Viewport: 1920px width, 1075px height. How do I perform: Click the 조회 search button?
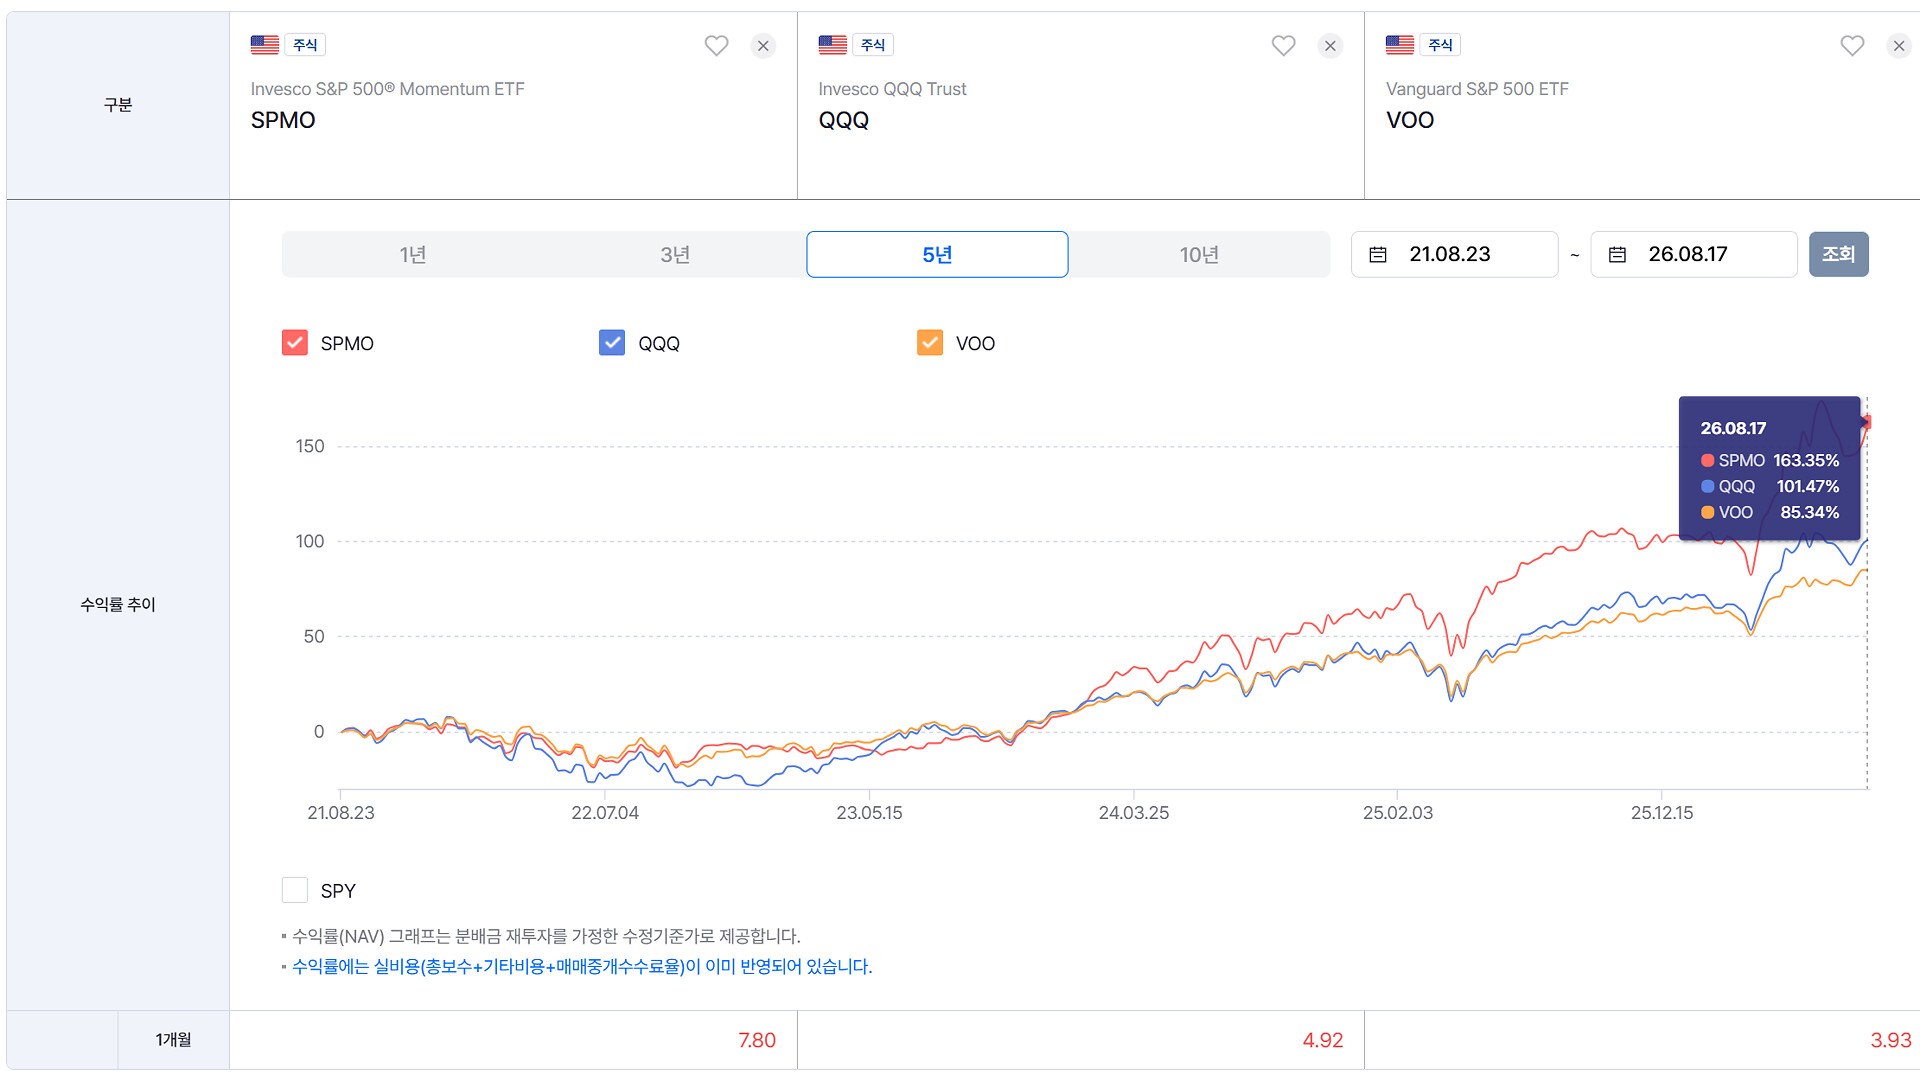[1838, 254]
